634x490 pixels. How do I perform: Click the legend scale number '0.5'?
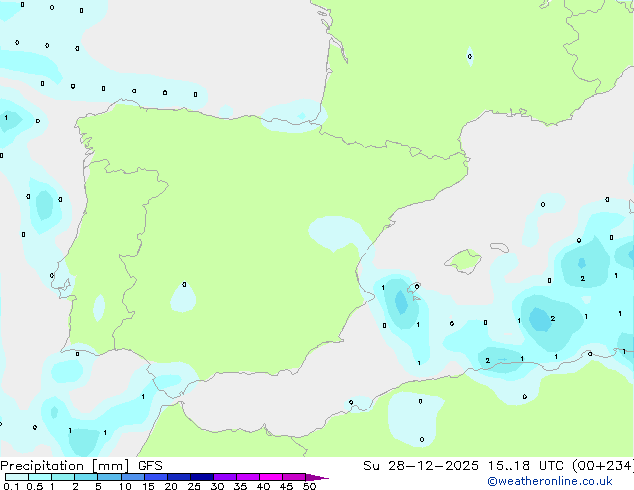35,486
